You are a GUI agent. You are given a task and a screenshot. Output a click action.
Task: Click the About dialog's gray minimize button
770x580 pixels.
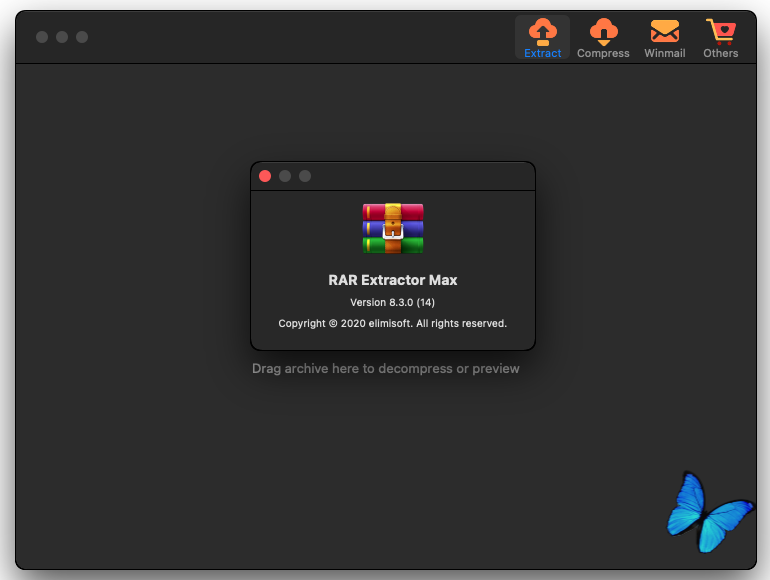285,176
